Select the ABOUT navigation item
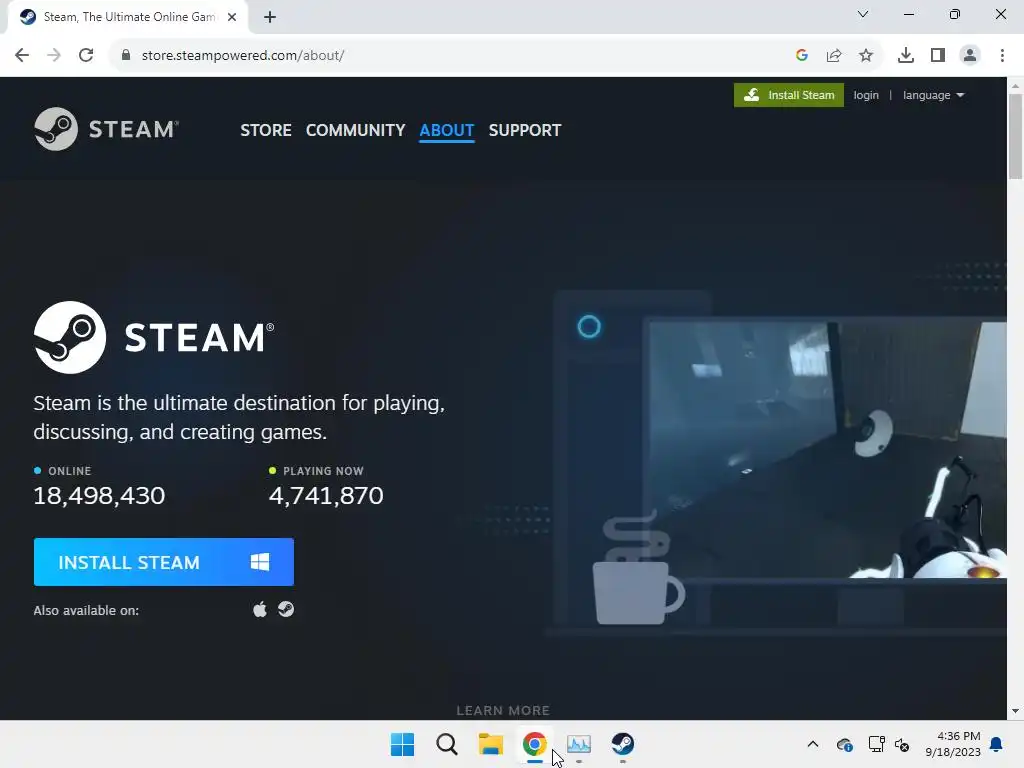This screenshot has height=768, width=1024. pos(447,130)
